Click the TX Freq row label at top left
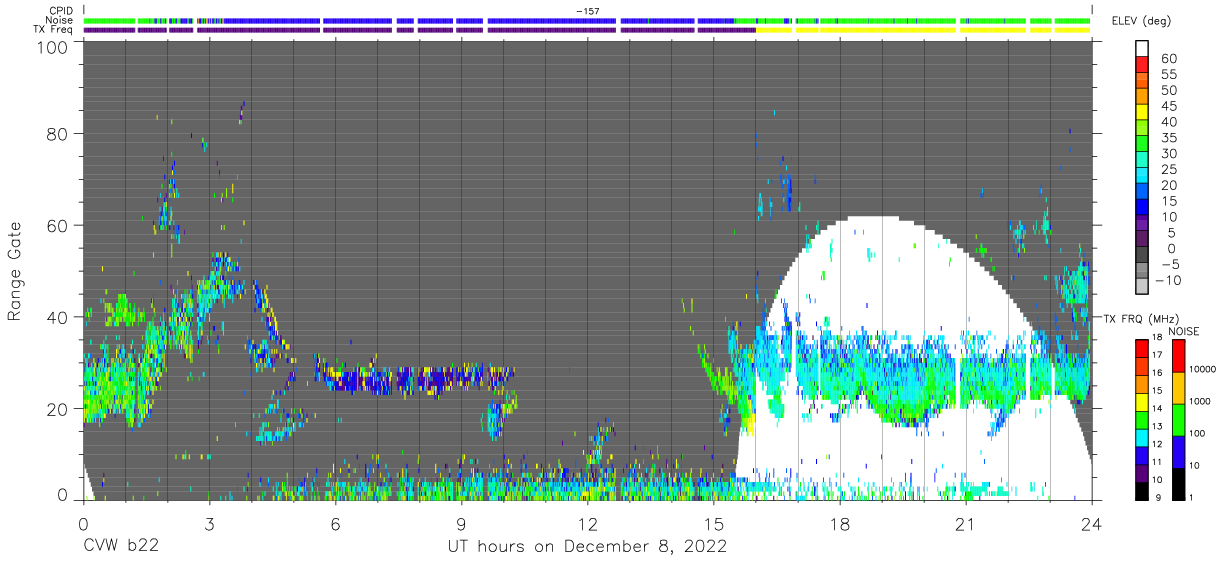This screenshot has height=567, width=1228. click(x=55, y=29)
